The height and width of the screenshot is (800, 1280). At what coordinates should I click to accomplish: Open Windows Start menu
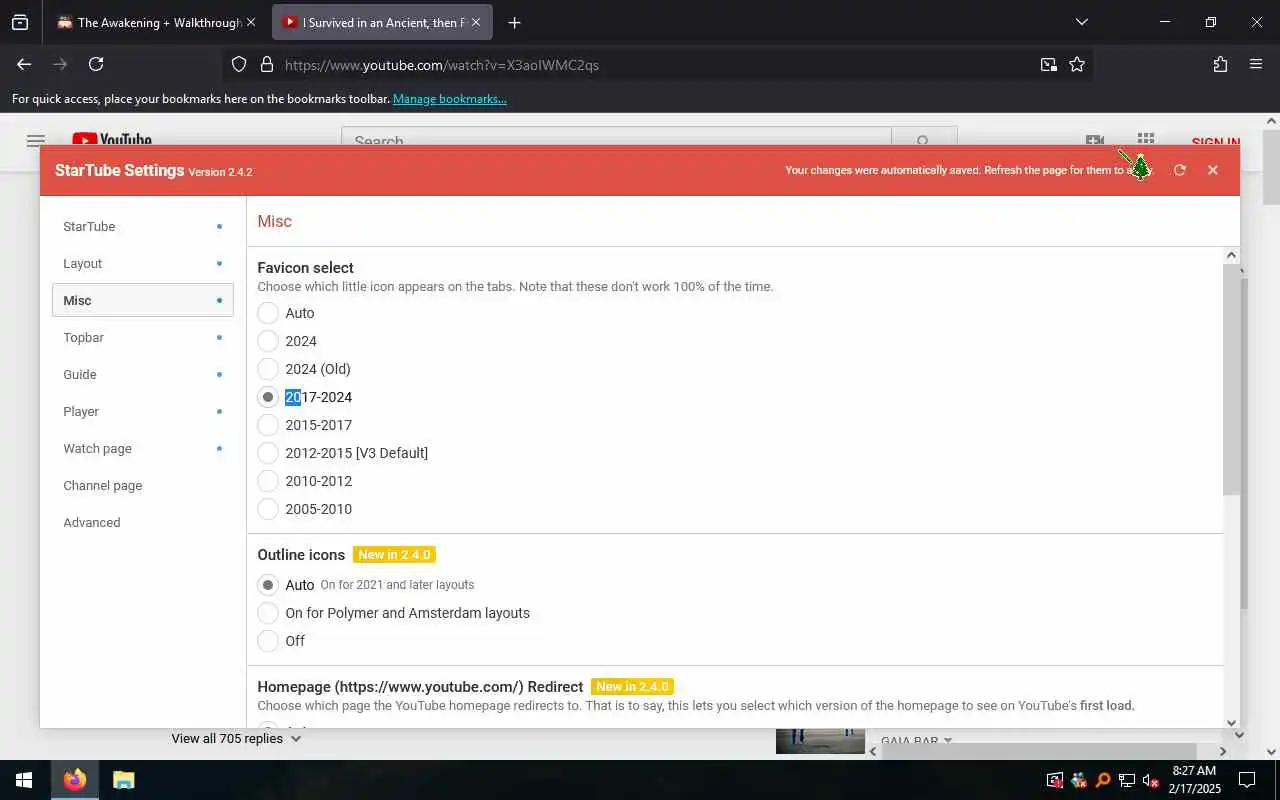coord(24,780)
